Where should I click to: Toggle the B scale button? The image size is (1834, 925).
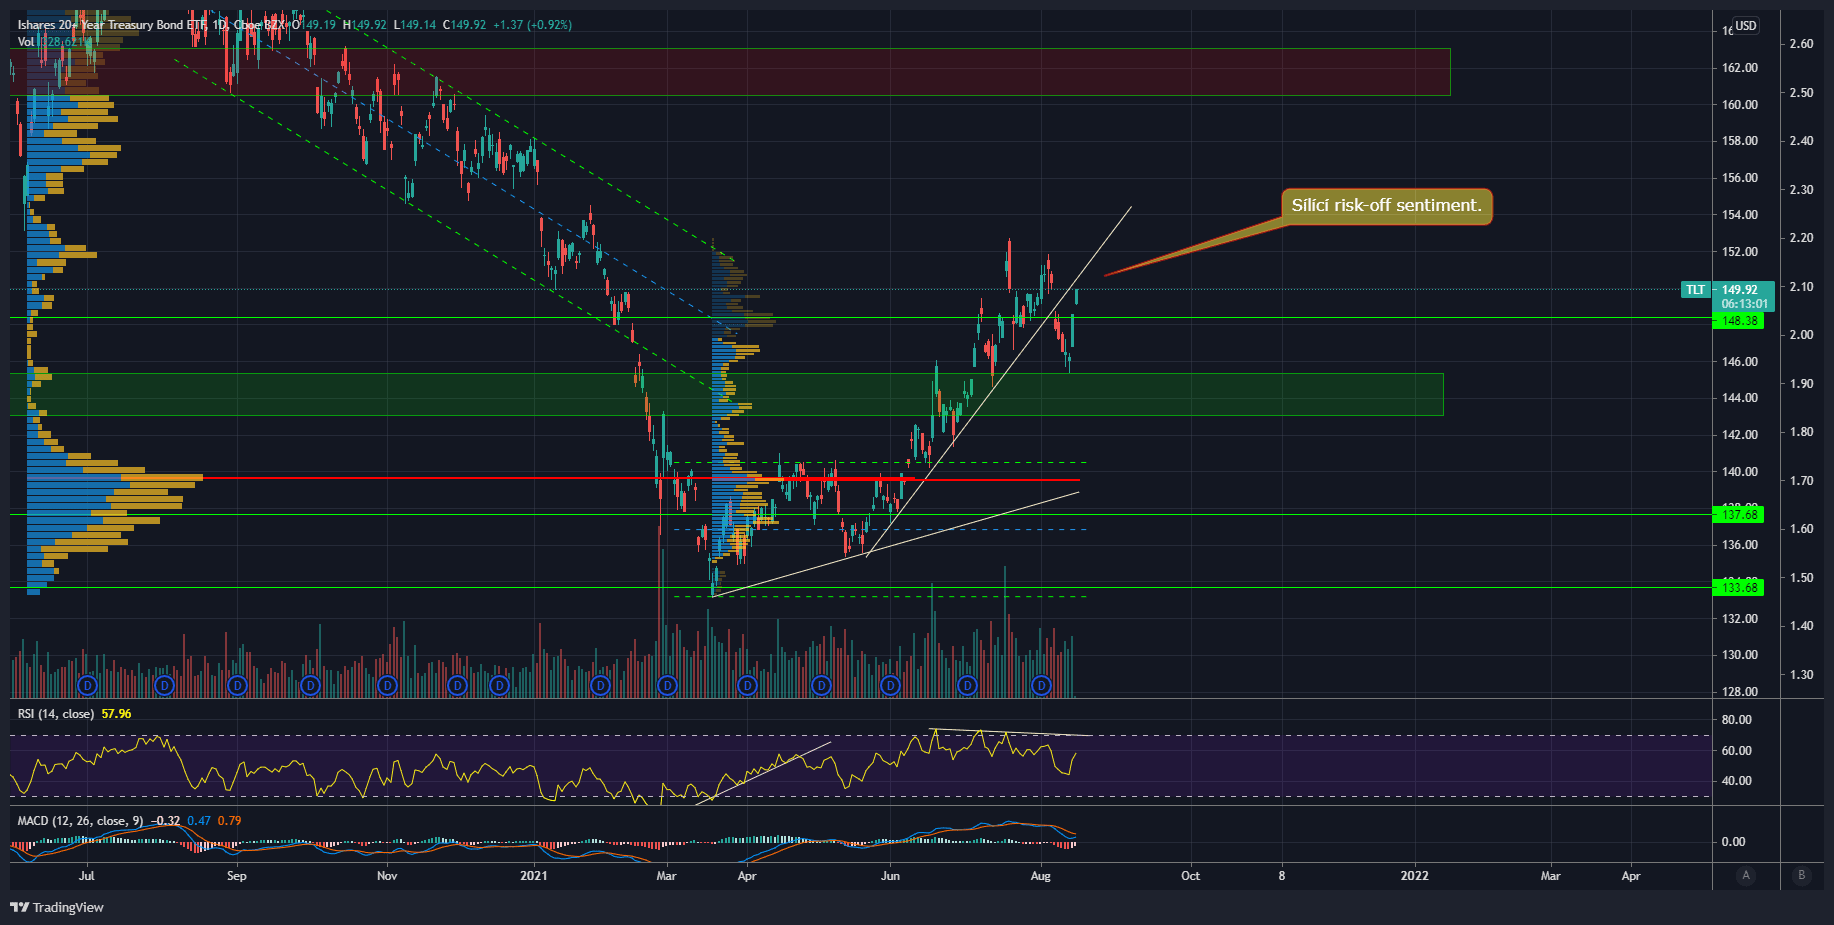1802,875
